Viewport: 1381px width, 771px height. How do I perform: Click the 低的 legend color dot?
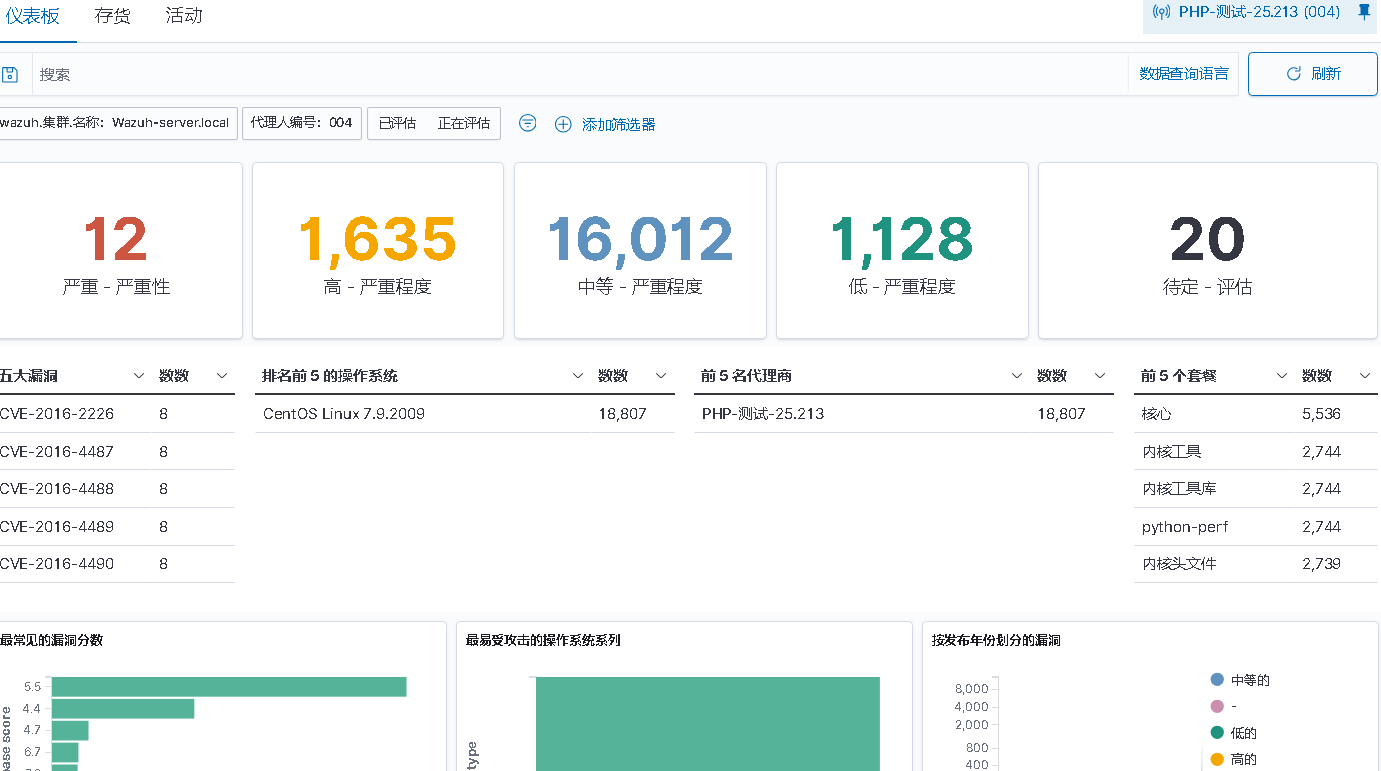click(1217, 733)
